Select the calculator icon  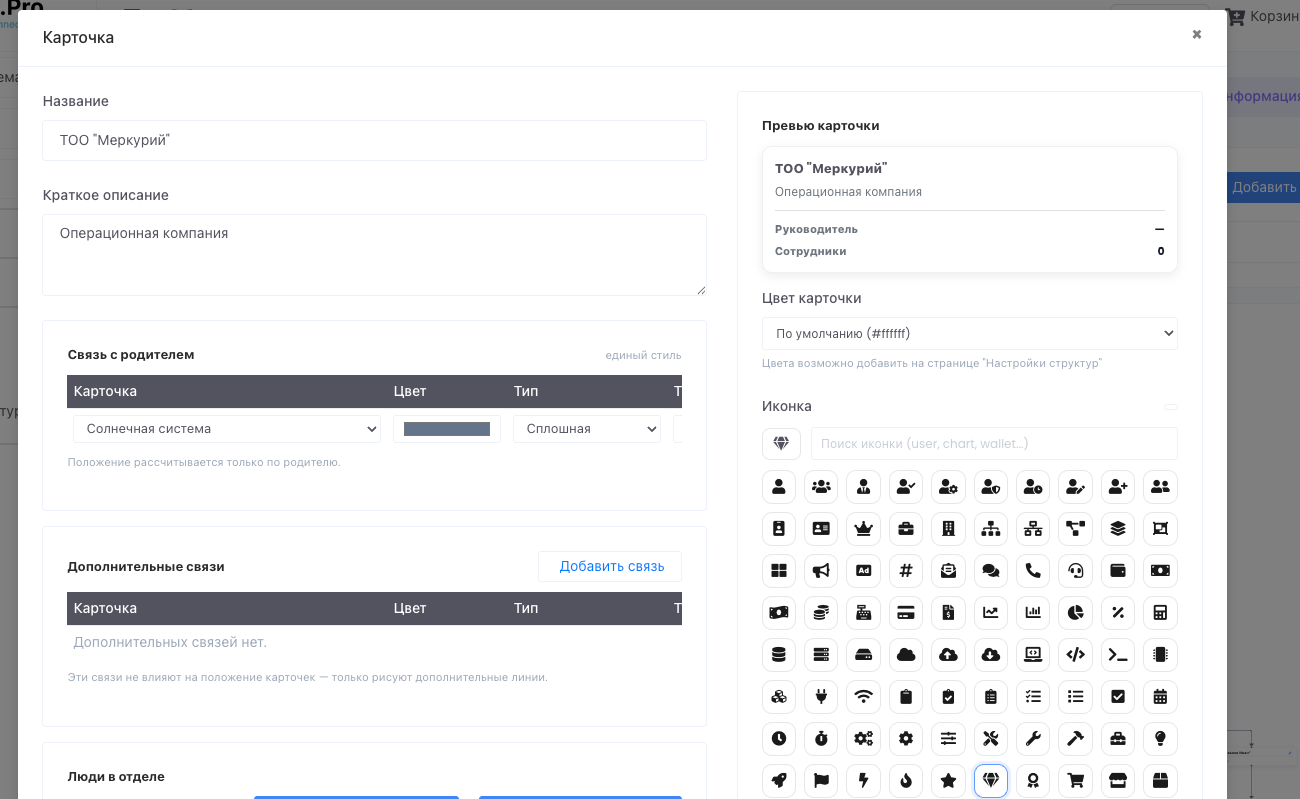pyautogui.click(x=1160, y=613)
